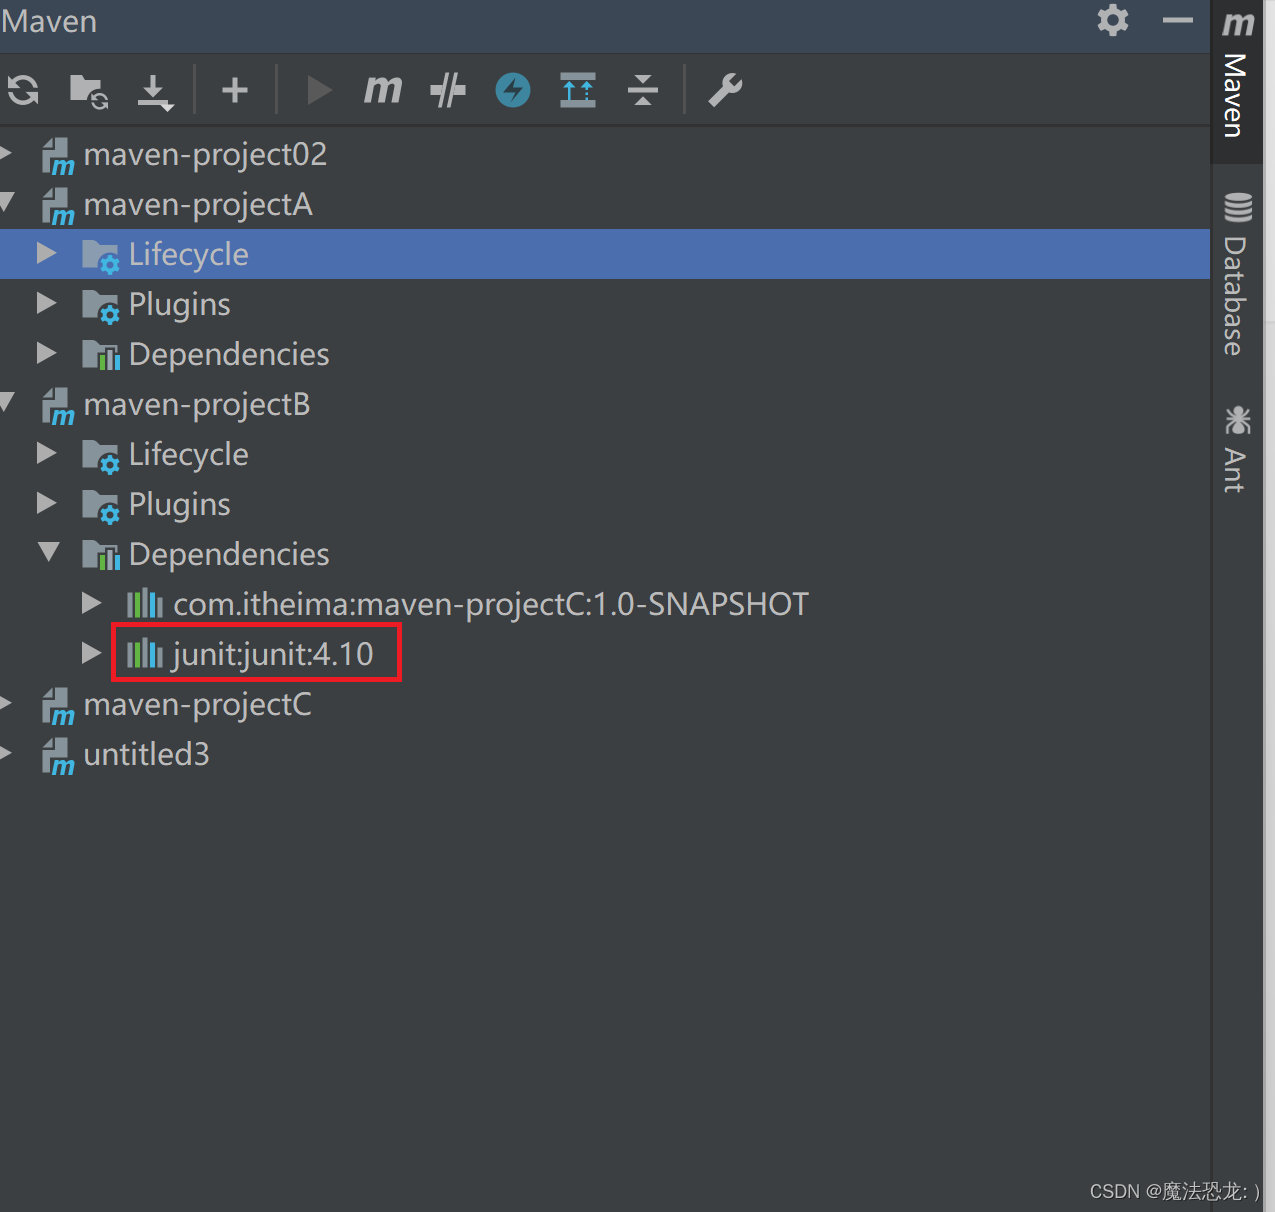Click maven-project02 module icon
Screen dimensions: 1275x1212
(58, 156)
